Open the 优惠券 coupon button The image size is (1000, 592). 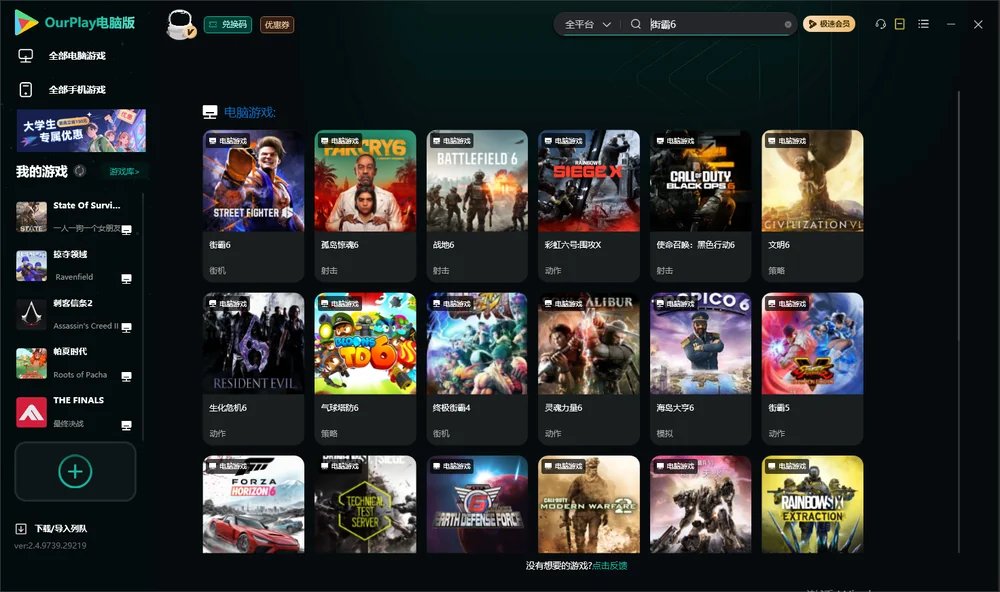[x=277, y=24]
